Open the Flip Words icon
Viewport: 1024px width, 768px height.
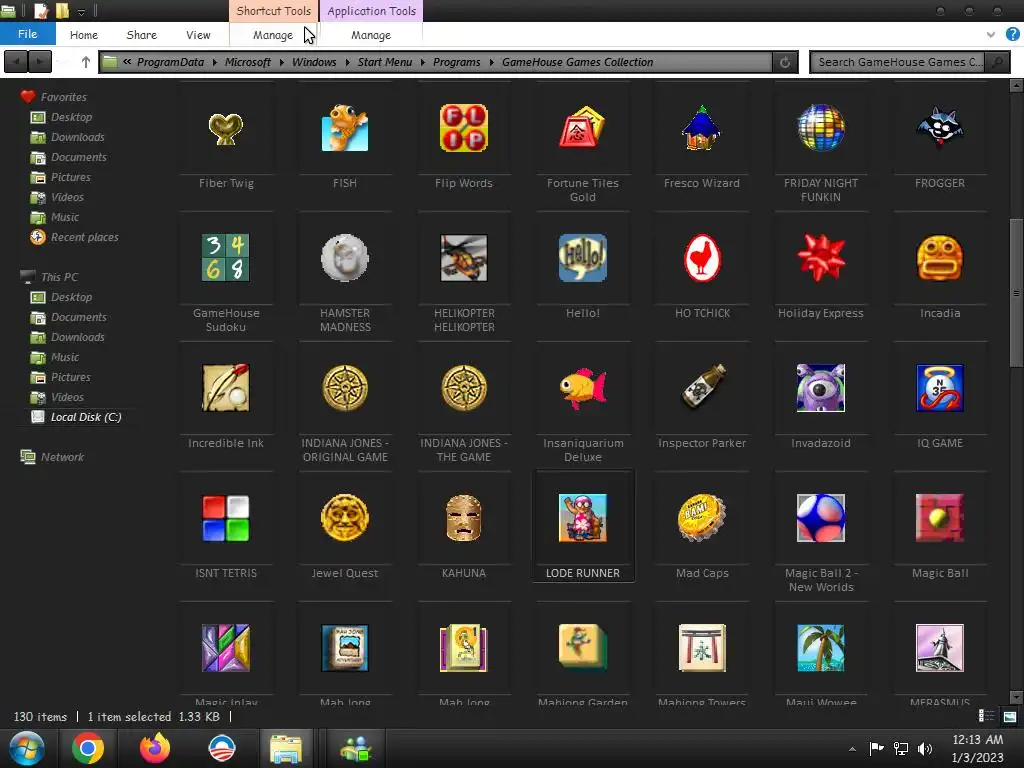[464, 128]
